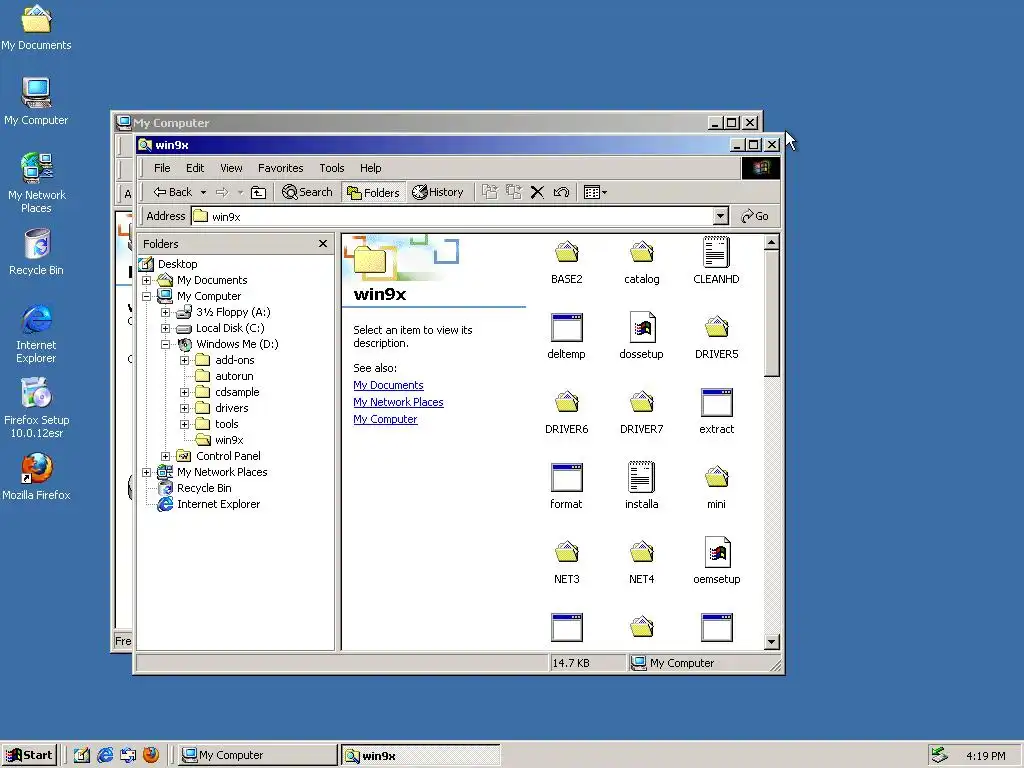This screenshot has height=768, width=1024.
Task: Click the Firefox Setup 10.0.12esr desktop icon
Action: point(36,408)
